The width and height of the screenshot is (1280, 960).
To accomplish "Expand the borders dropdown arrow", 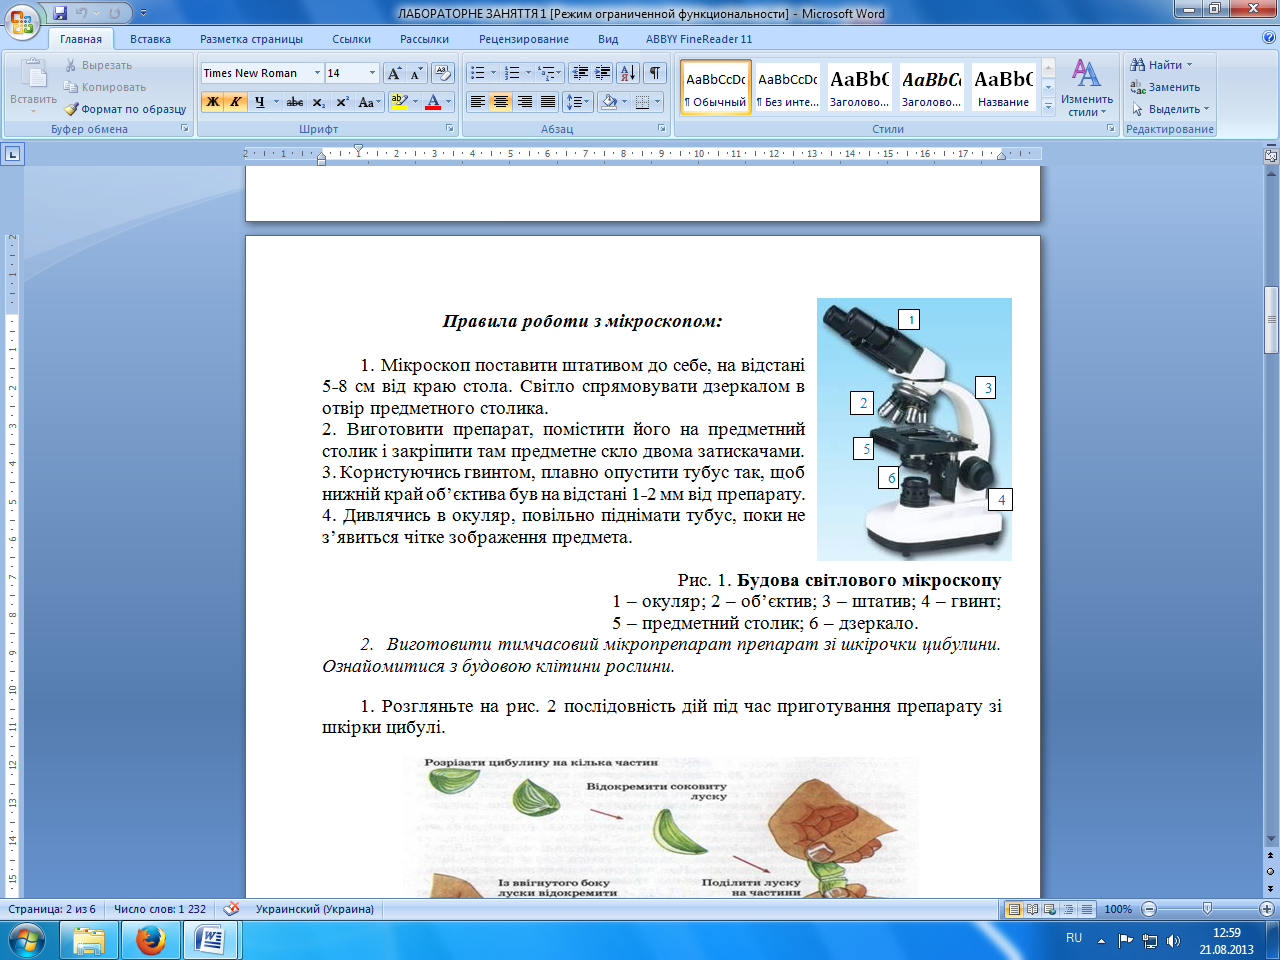I will [658, 102].
